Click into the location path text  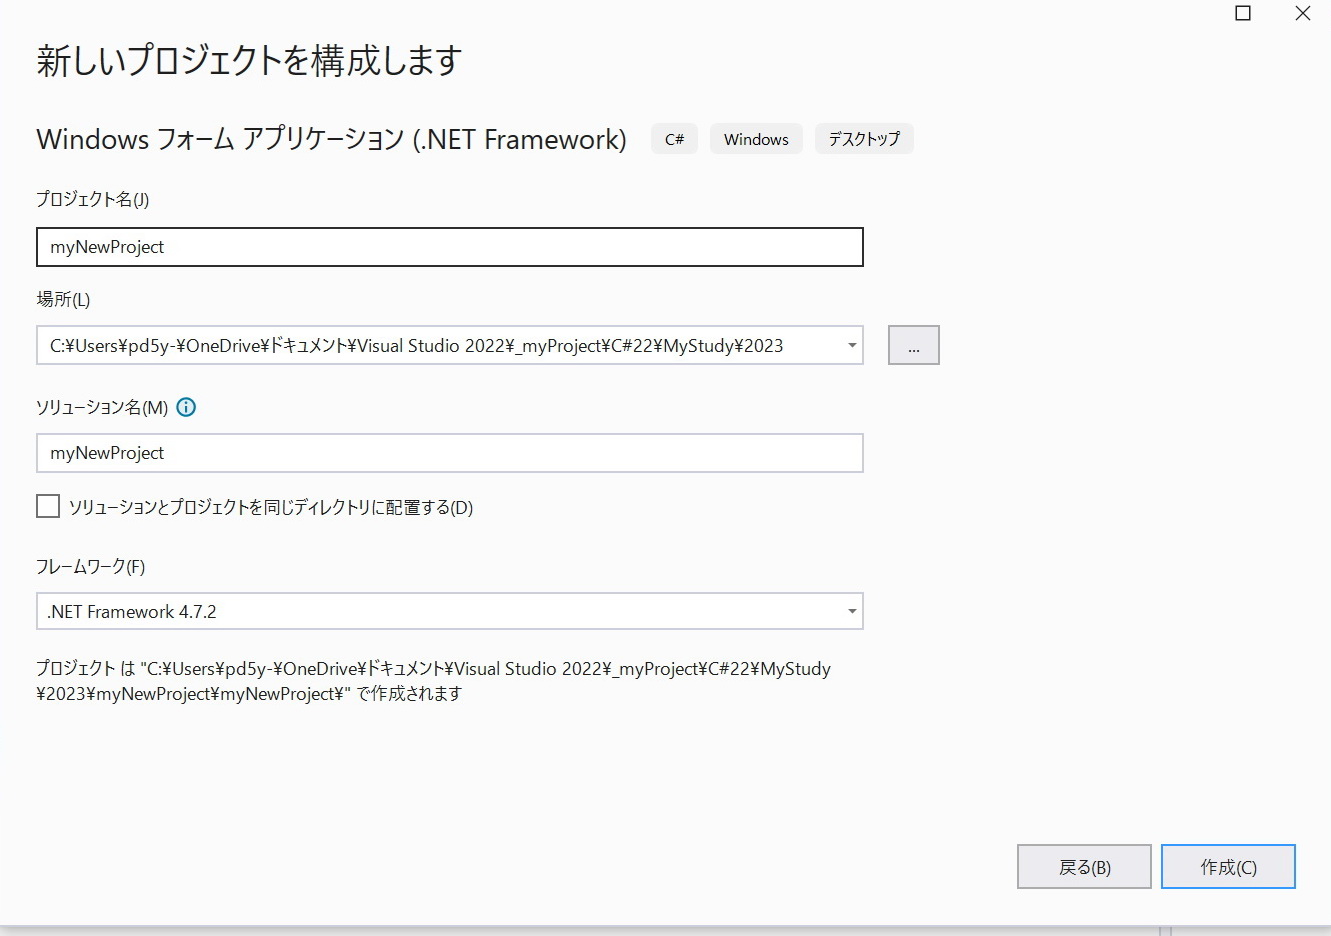pos(417,346)
